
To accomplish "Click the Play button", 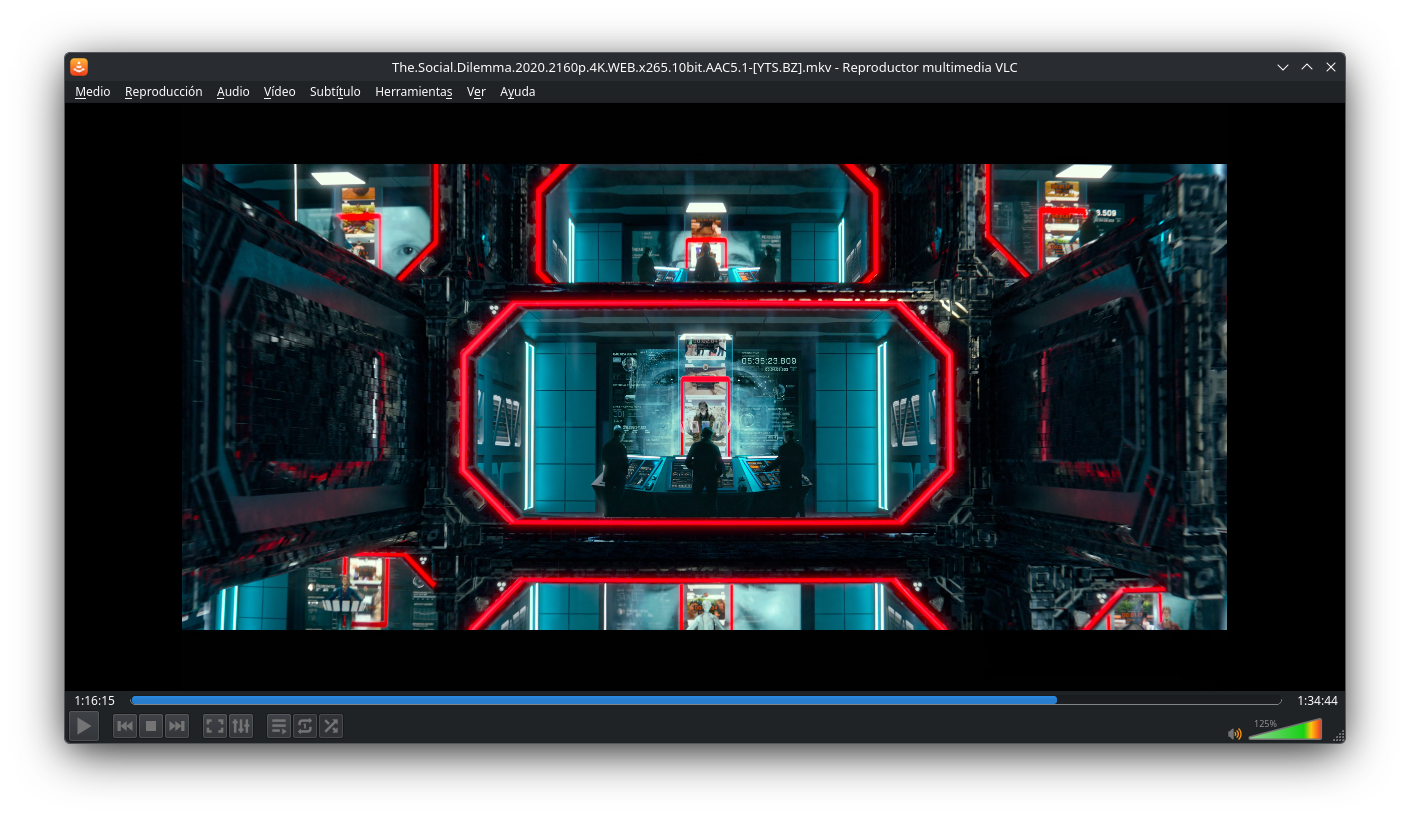I will click(x=84, y=726).
